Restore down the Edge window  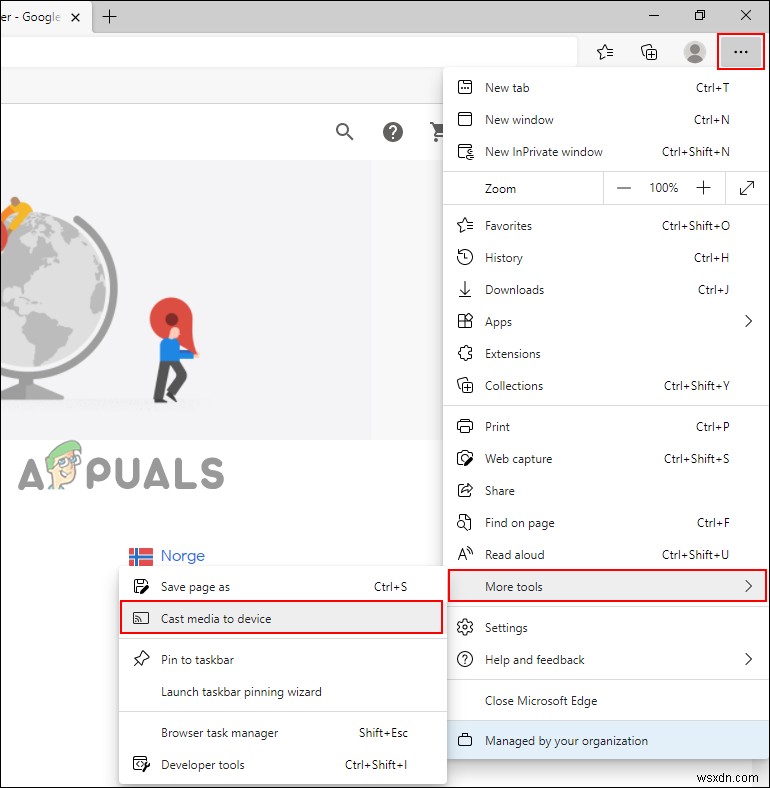(699, 16)
